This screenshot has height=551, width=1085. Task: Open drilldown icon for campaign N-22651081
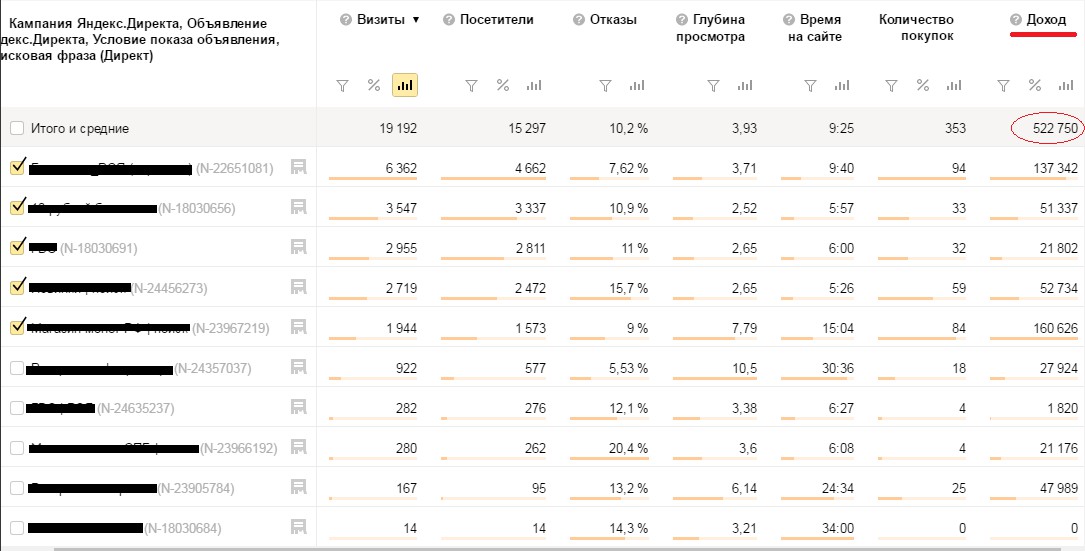(x=298, y=167)
